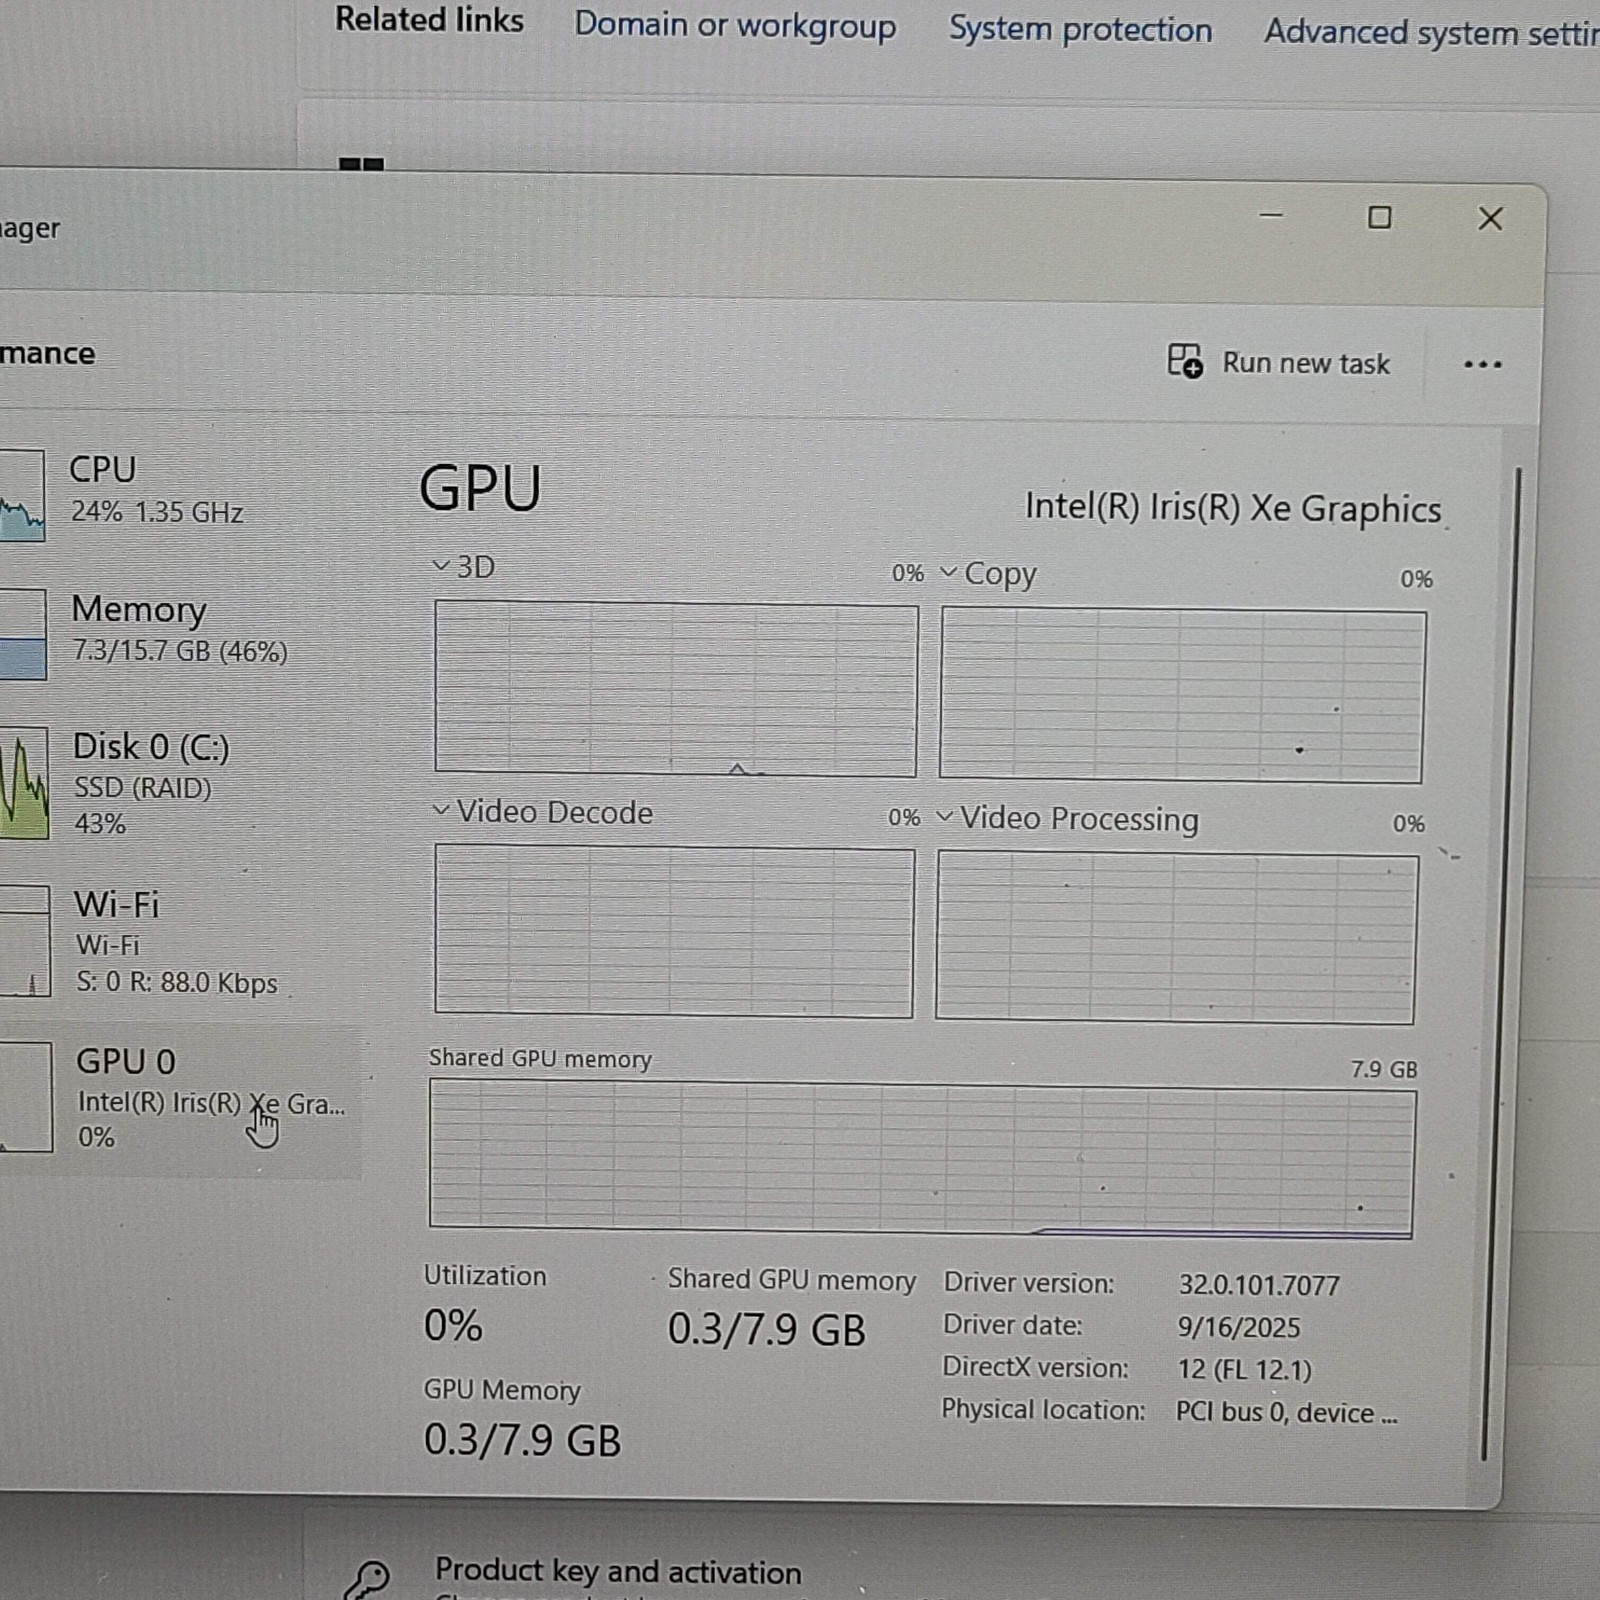Click the CPU usage mini graph thumbnail
This screenshot has width=1600, height=1600.
[x=22, y=495]
